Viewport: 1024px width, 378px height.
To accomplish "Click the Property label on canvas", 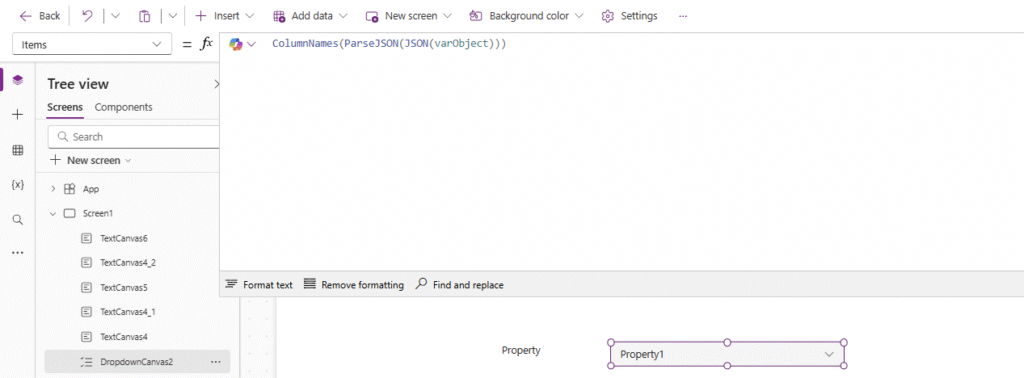I will [x=521, y=350].
